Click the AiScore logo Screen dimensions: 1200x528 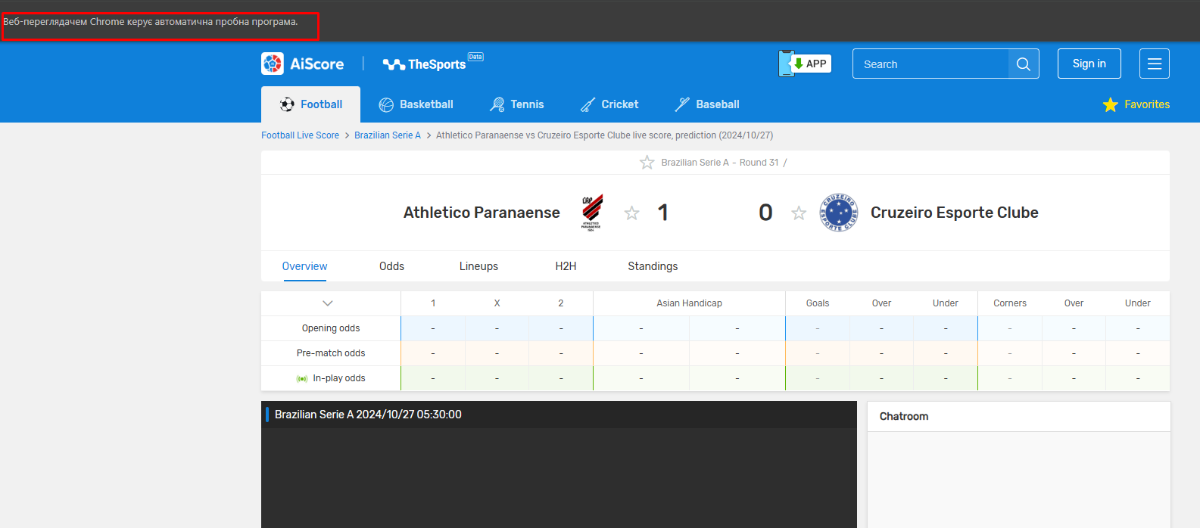pyautogui.click(x=302, y=64)
